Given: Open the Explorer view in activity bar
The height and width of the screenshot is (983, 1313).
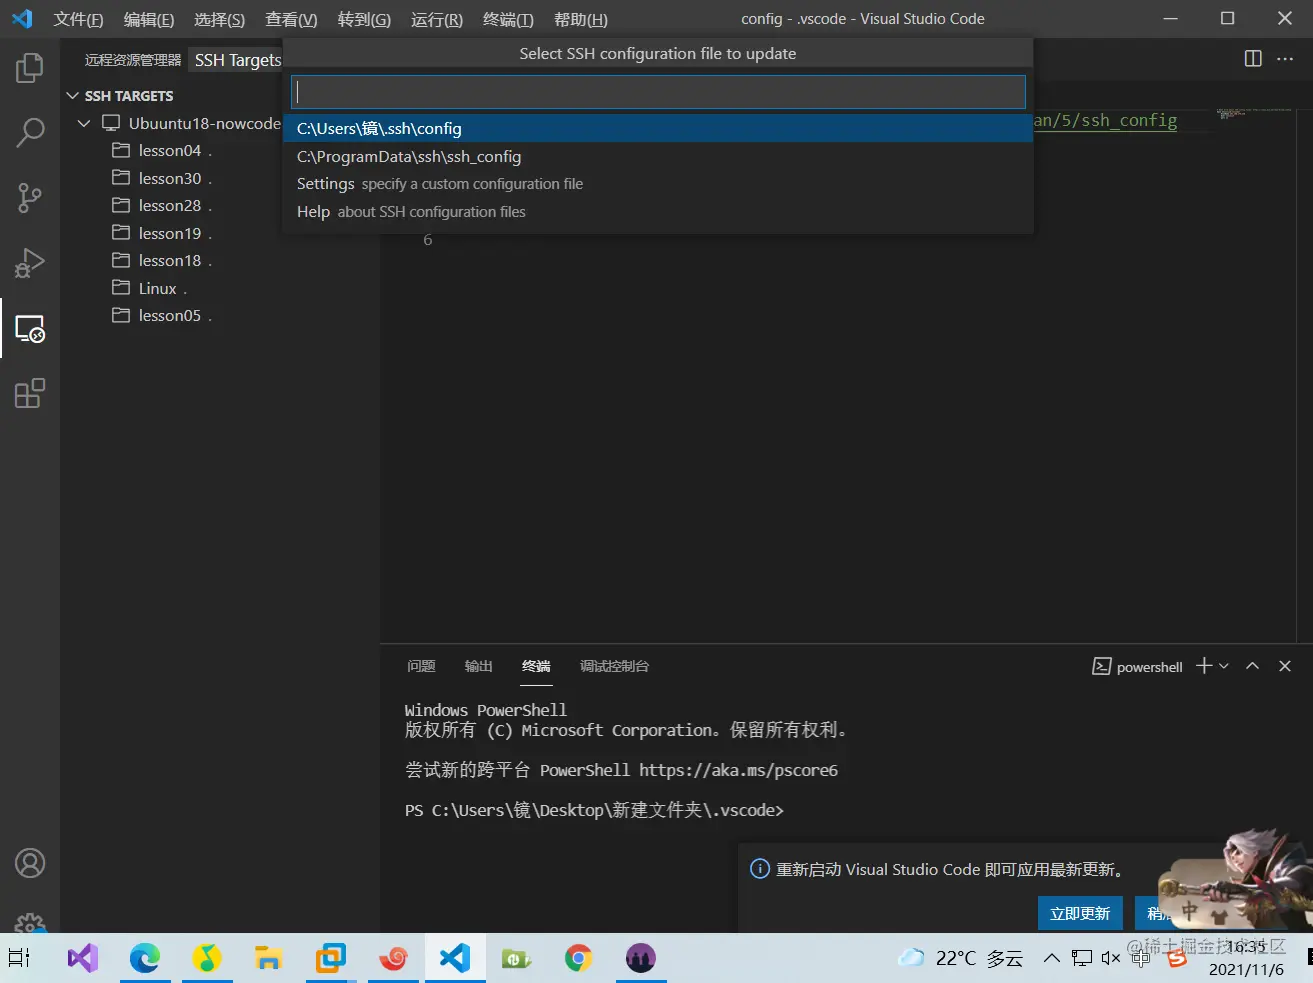Looking at the screenshot, I should [x=30, y=68].
